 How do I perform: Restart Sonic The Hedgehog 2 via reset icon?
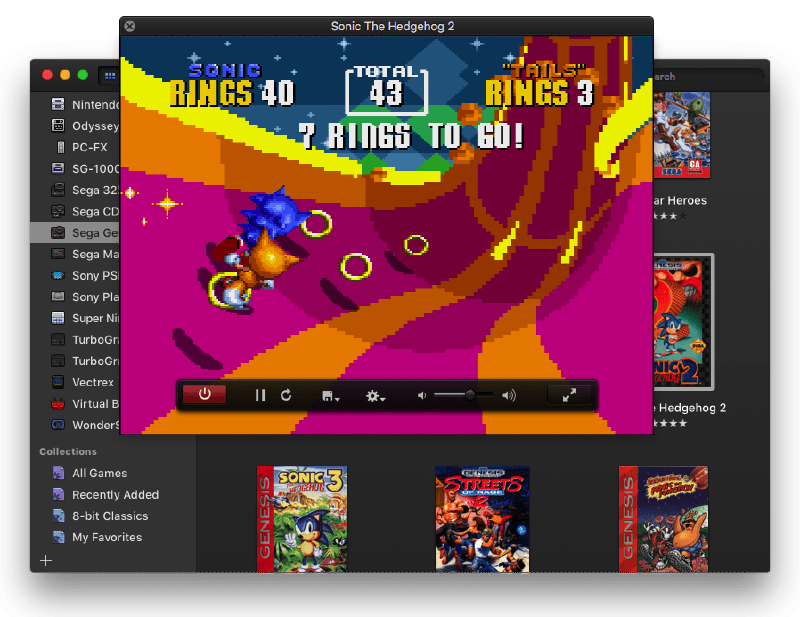coord(286,394)
